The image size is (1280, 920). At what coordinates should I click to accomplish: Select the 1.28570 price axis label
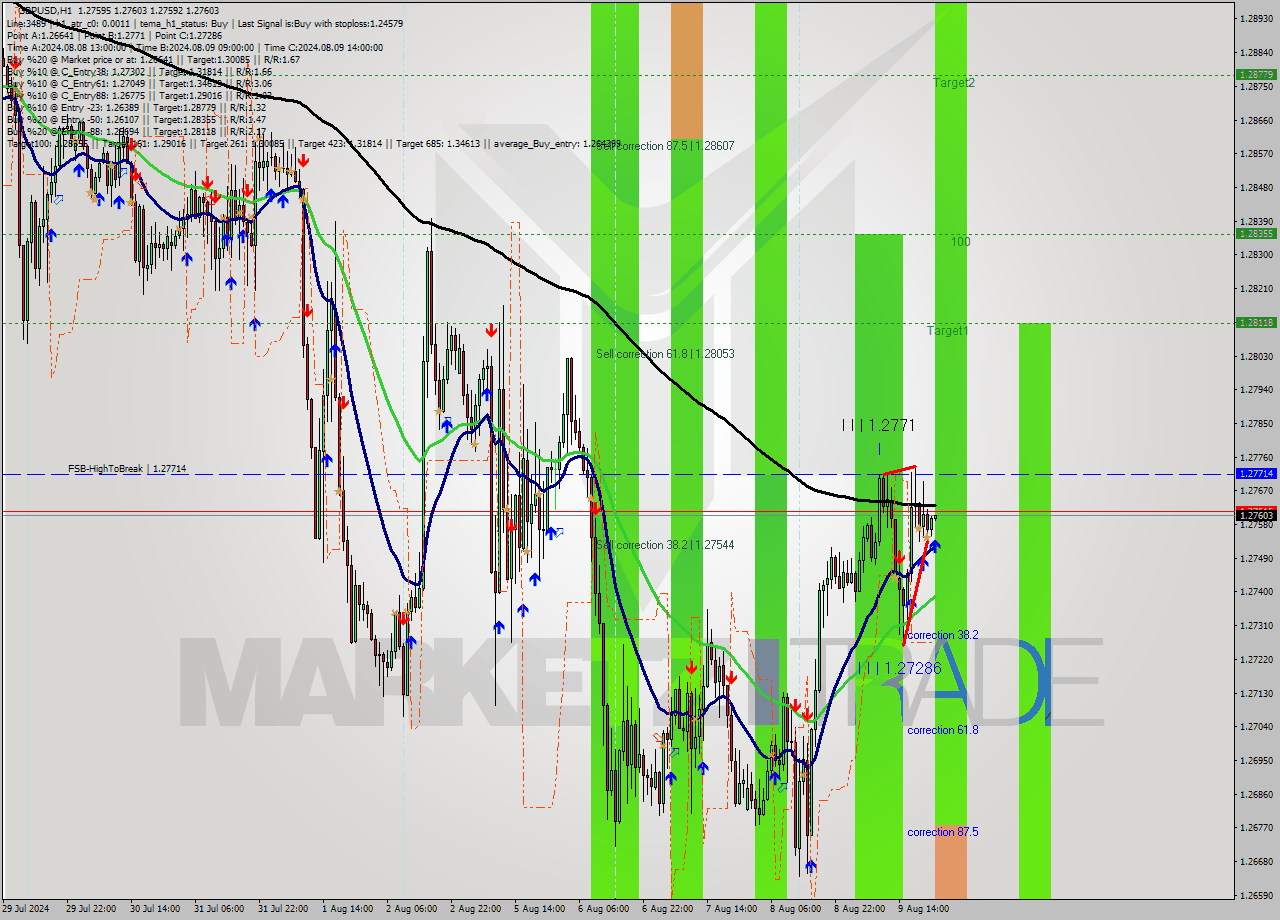[x=1255, y=153]
